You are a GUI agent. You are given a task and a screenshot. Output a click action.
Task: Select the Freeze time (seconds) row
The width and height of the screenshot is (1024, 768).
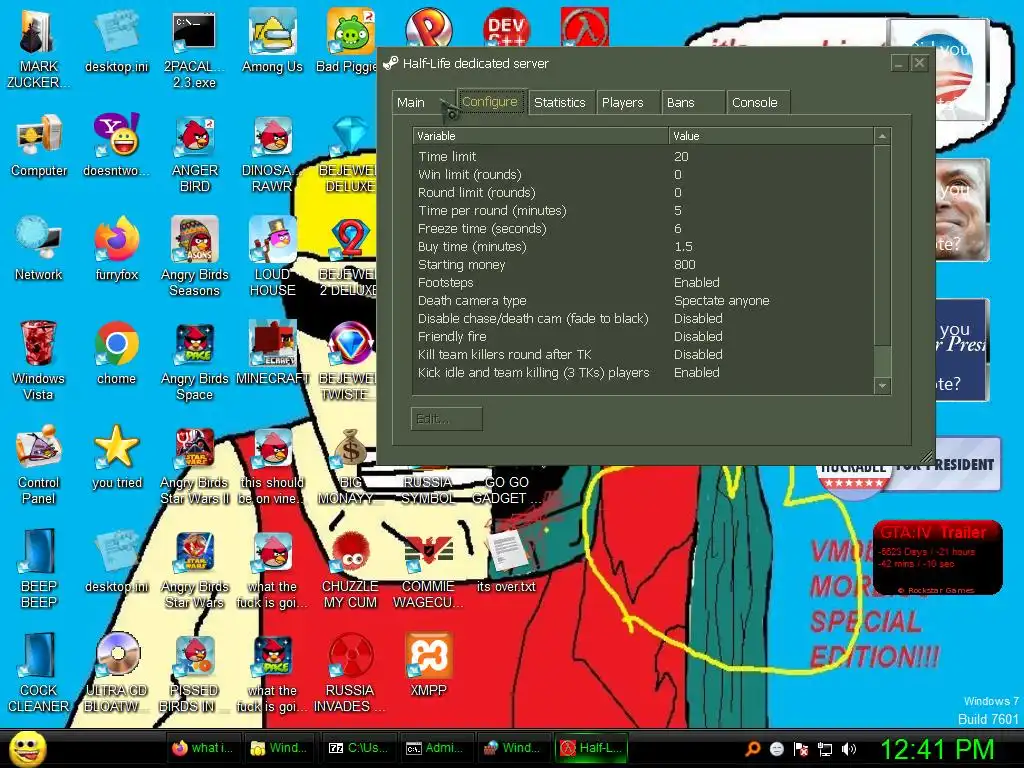pos(644,229)
